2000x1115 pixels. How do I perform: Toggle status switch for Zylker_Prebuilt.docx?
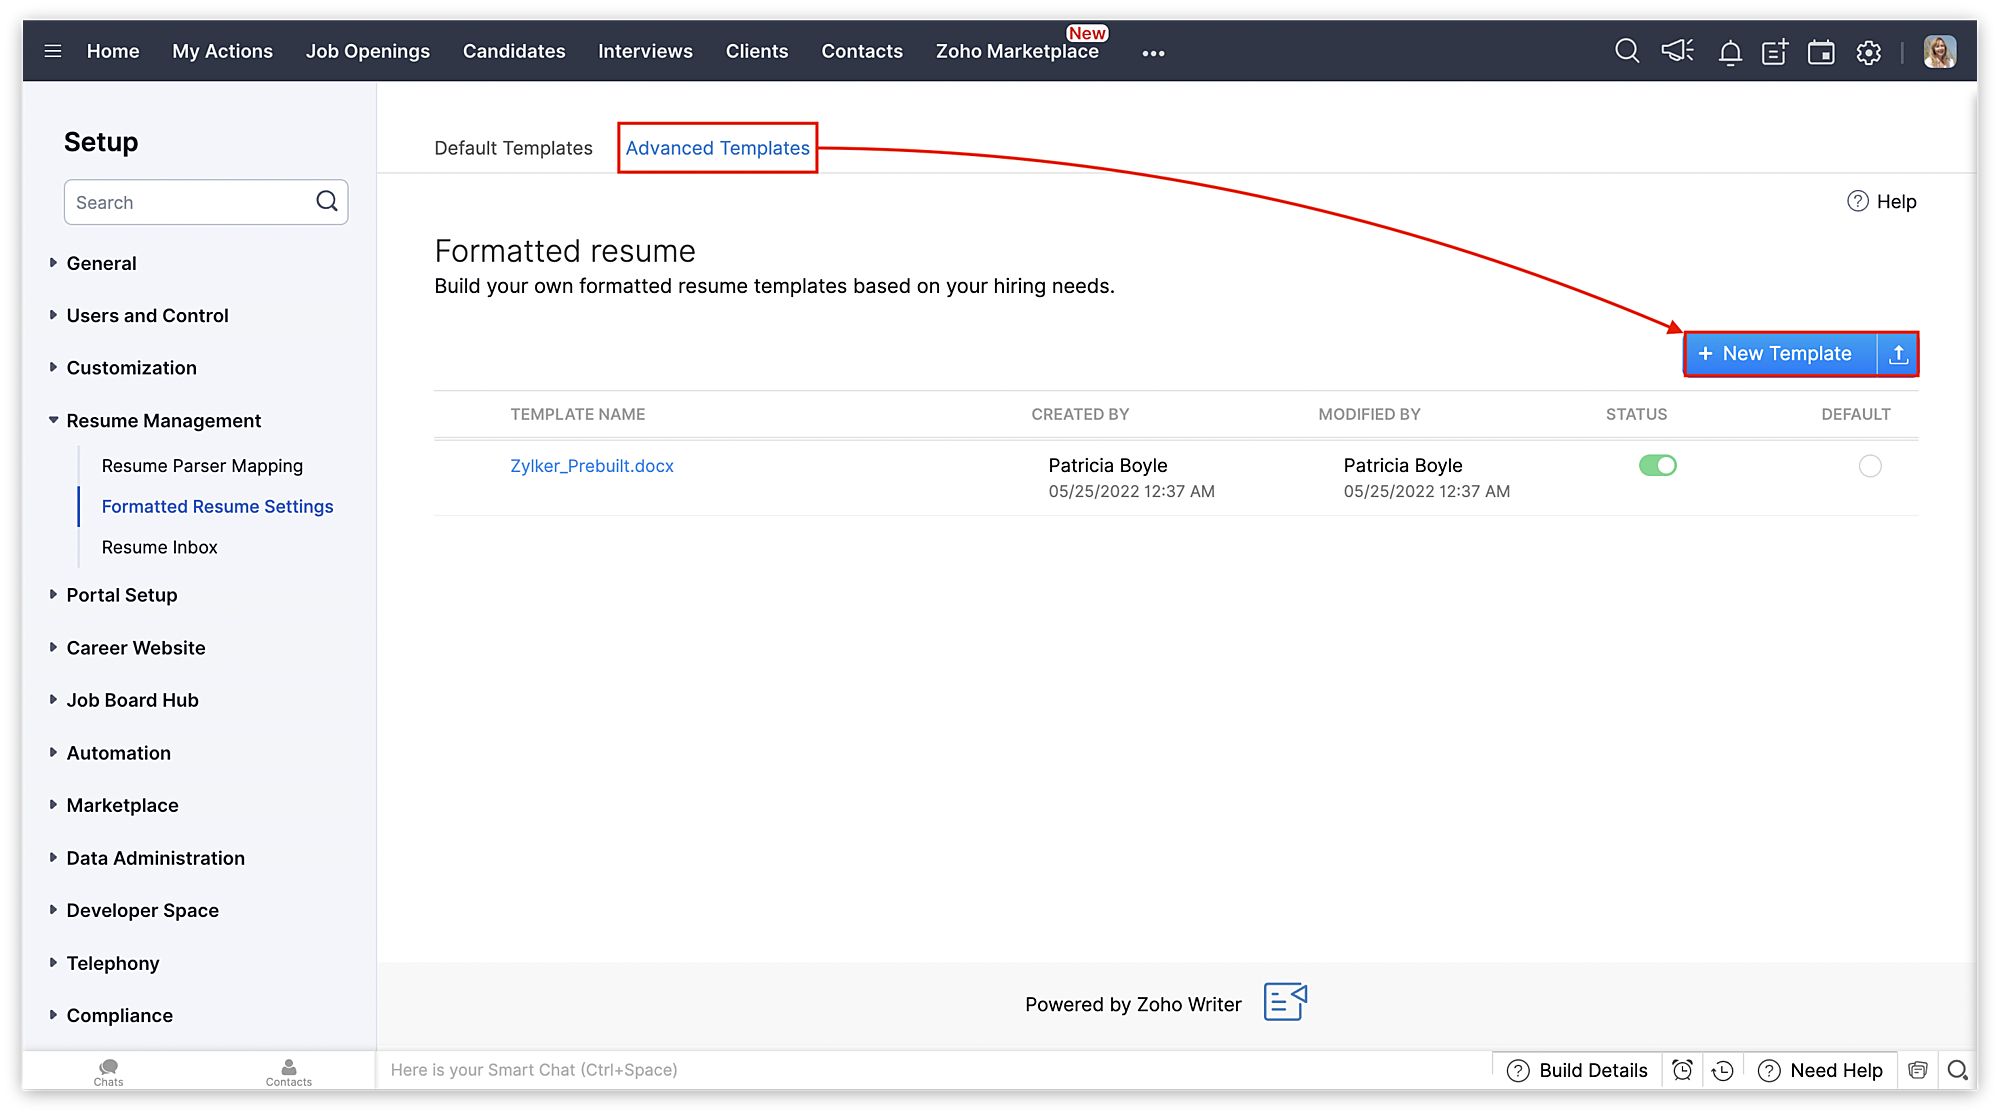1657,465
